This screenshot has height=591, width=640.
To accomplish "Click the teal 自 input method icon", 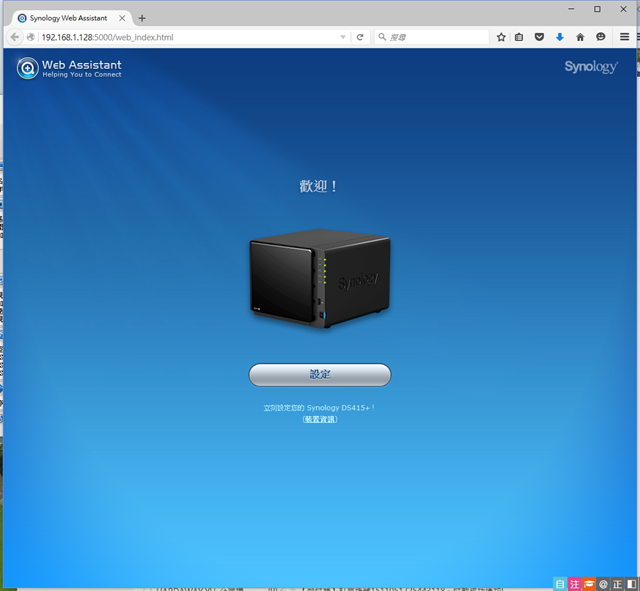I will click(x=560, y=584).
